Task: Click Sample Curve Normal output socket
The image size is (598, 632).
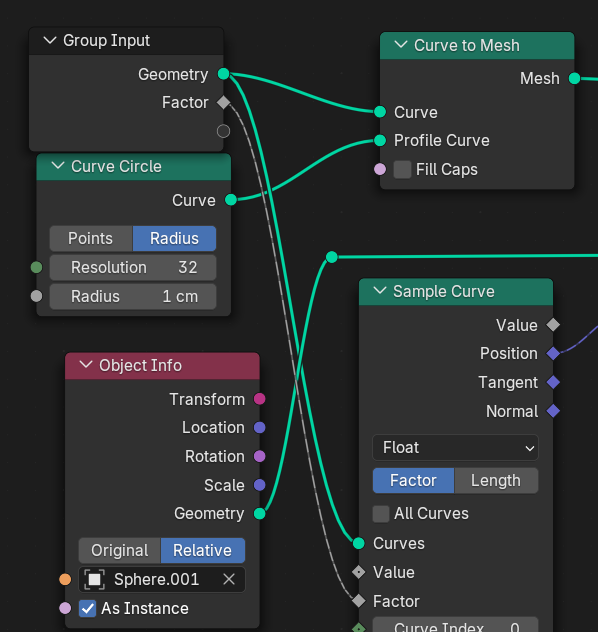Action: [553, 411]
